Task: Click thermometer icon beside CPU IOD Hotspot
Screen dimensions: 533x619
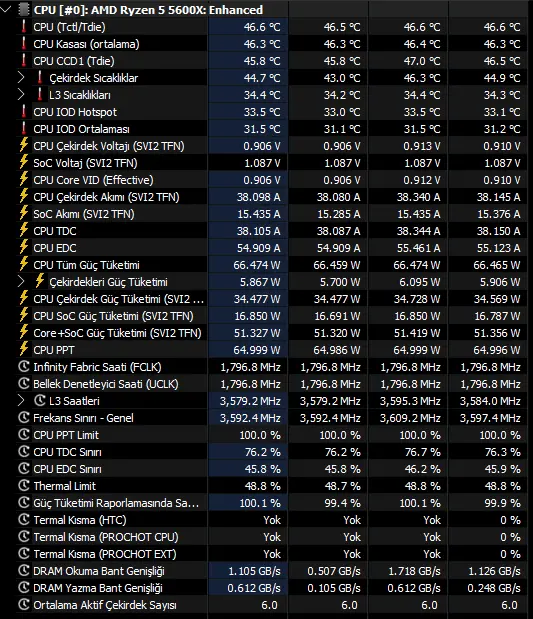Action: pyautogui.click(x=24, y=111)
